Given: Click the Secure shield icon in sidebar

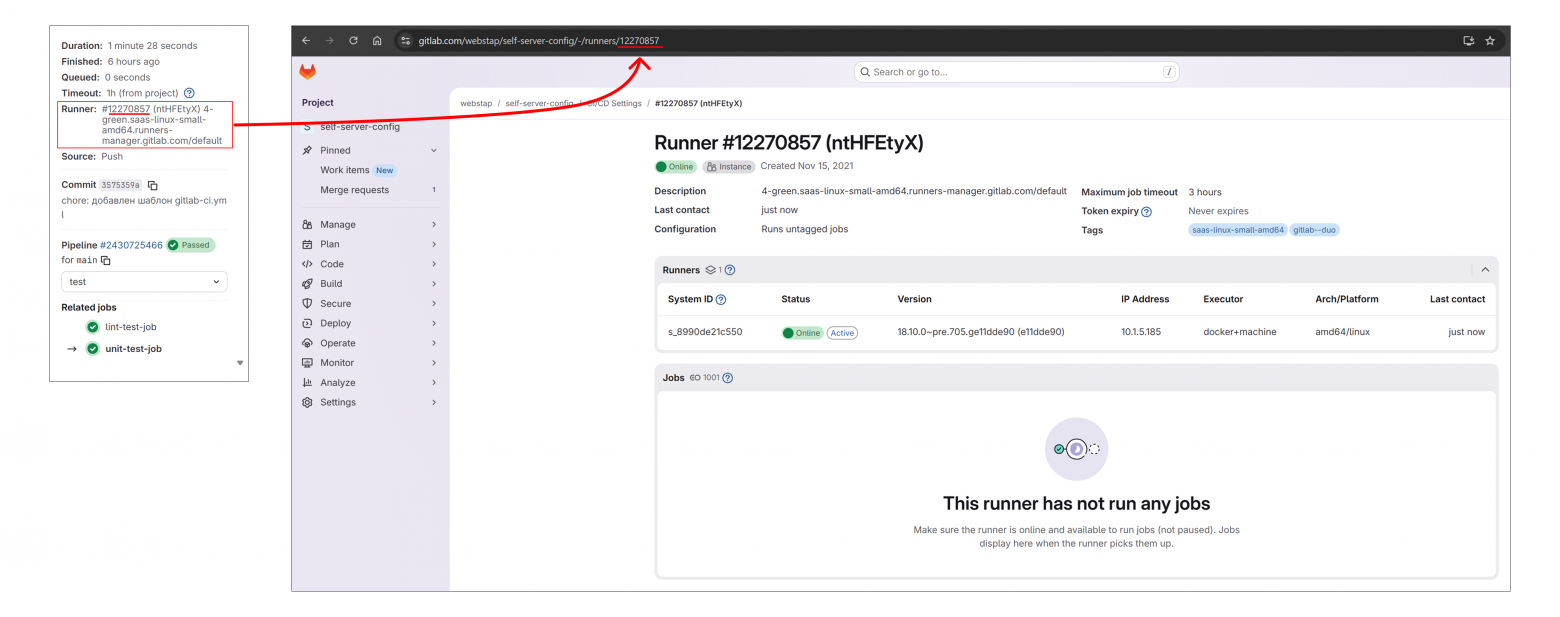Looking at the screenshot, I should tap(307, 304).
